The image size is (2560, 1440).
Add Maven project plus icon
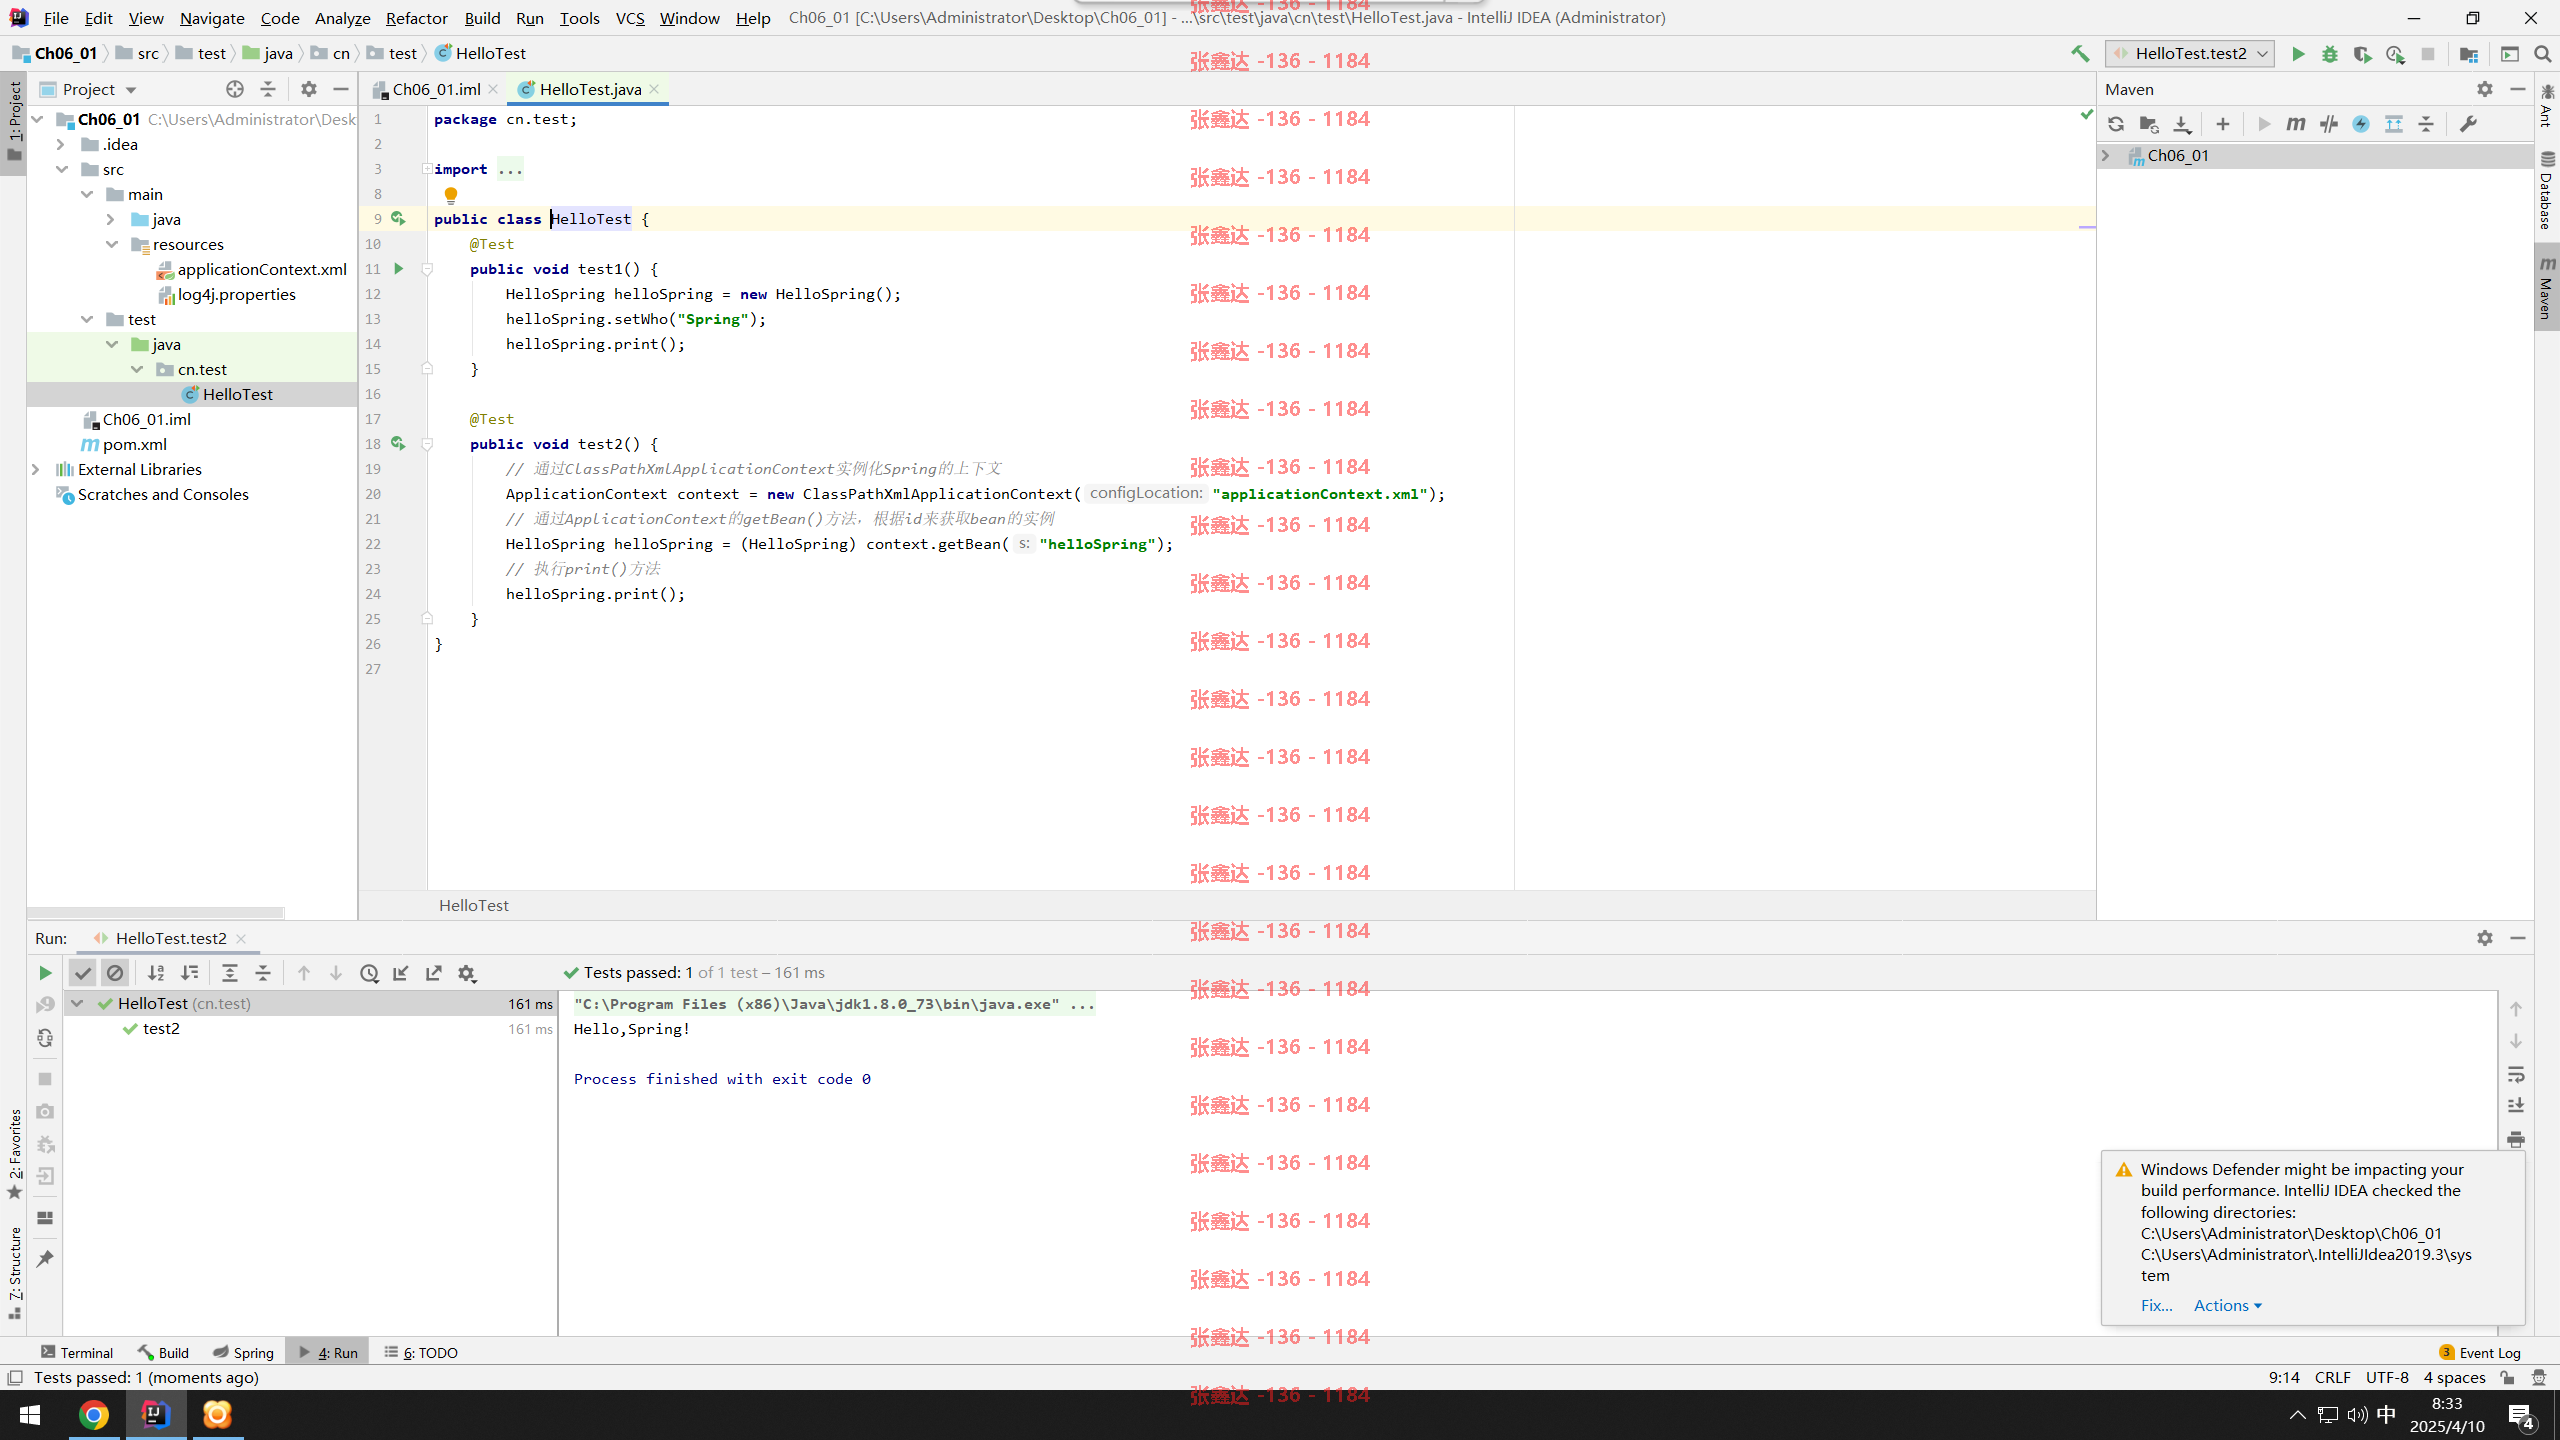click(x=2222, y=124)
